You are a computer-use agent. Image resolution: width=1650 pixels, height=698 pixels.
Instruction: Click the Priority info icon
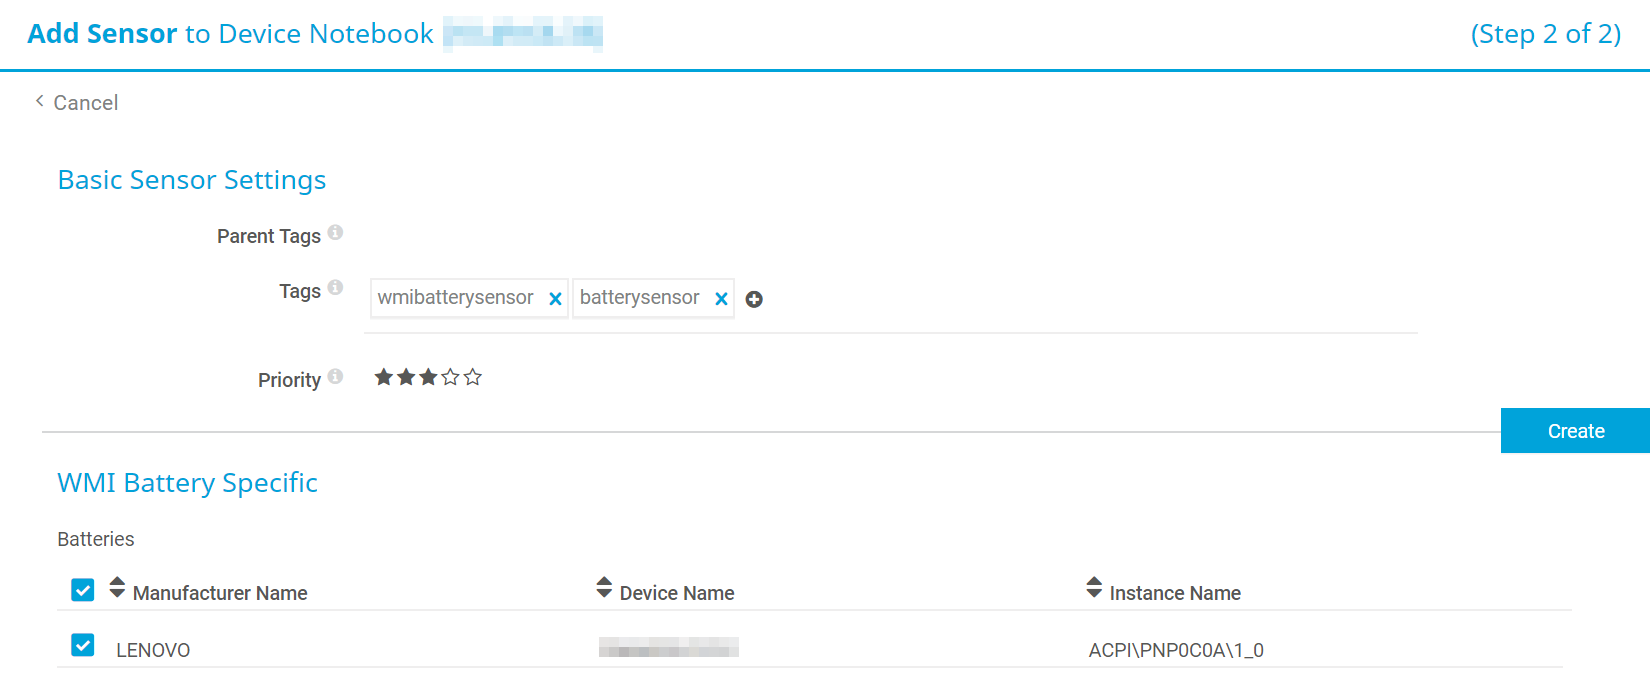(335, 377)
